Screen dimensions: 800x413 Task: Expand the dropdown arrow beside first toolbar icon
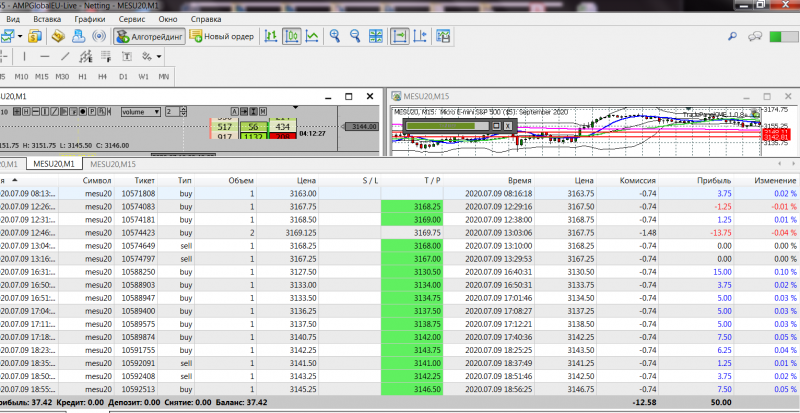point(19,37)
